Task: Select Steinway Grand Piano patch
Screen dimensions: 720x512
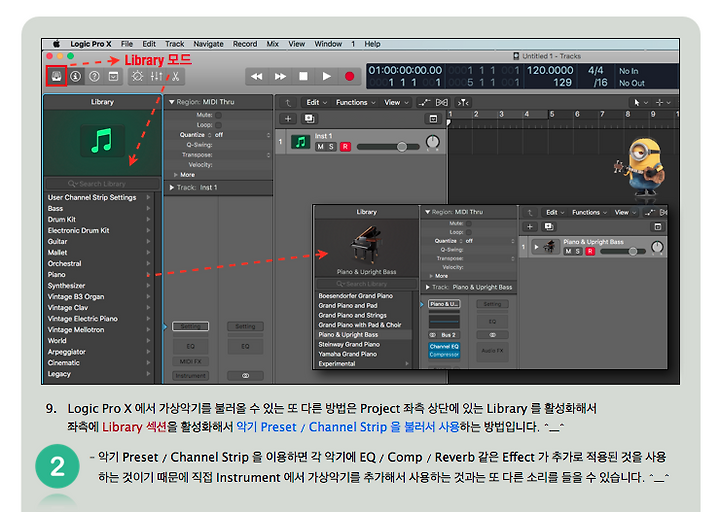Action: (x=364, y=344)
